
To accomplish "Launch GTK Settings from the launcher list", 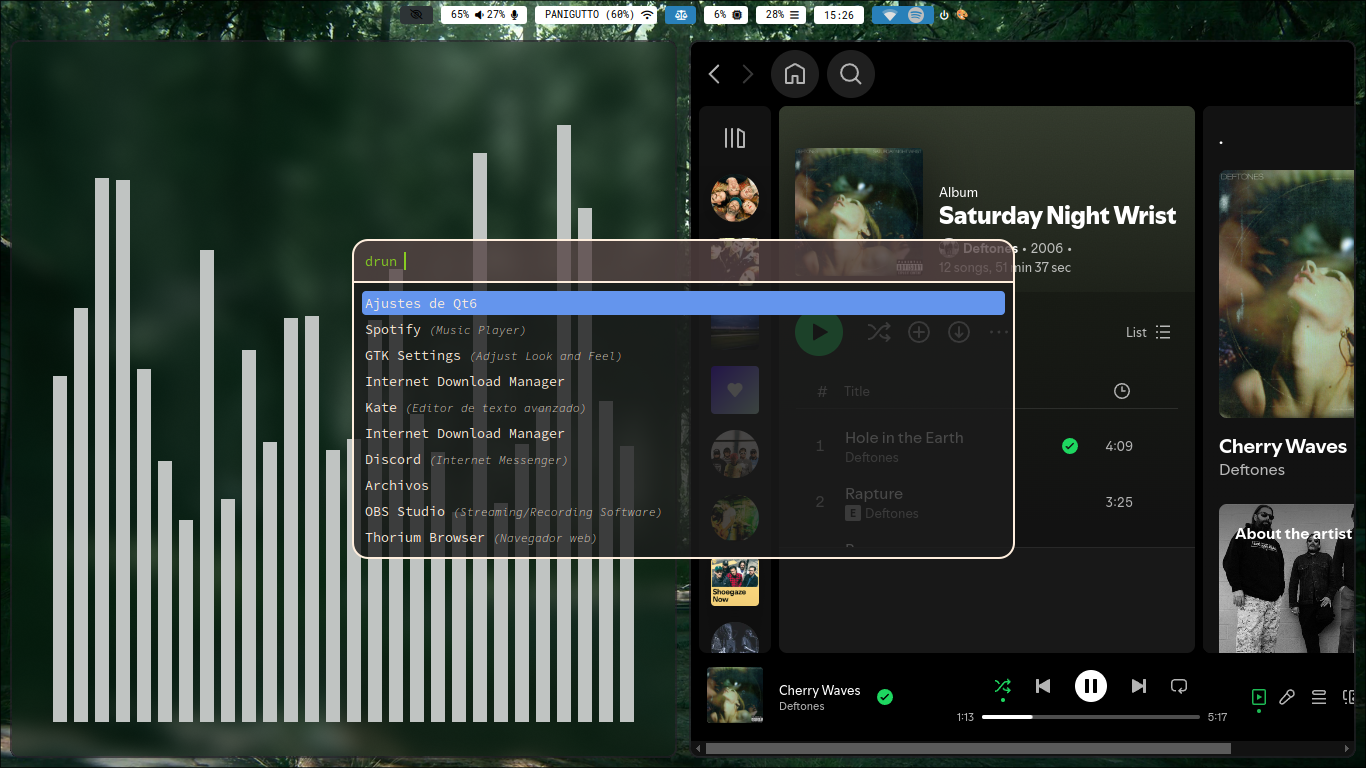I will [x=683, y=356].
